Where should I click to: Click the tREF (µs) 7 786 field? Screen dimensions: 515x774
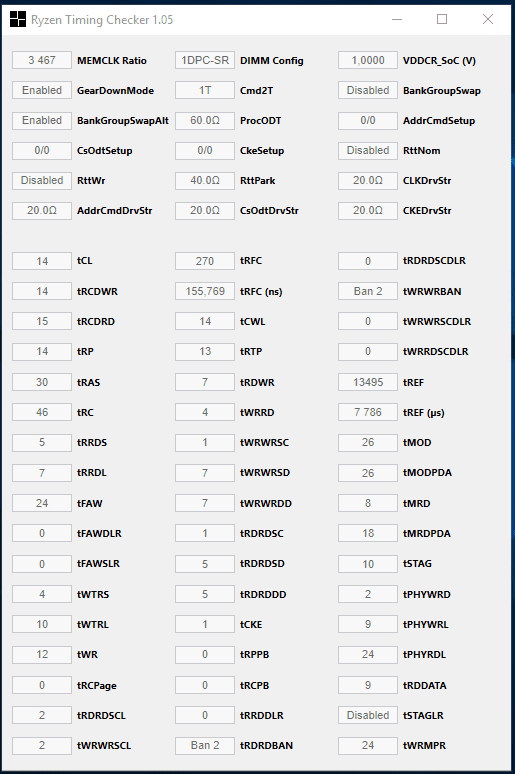[368, 412]
